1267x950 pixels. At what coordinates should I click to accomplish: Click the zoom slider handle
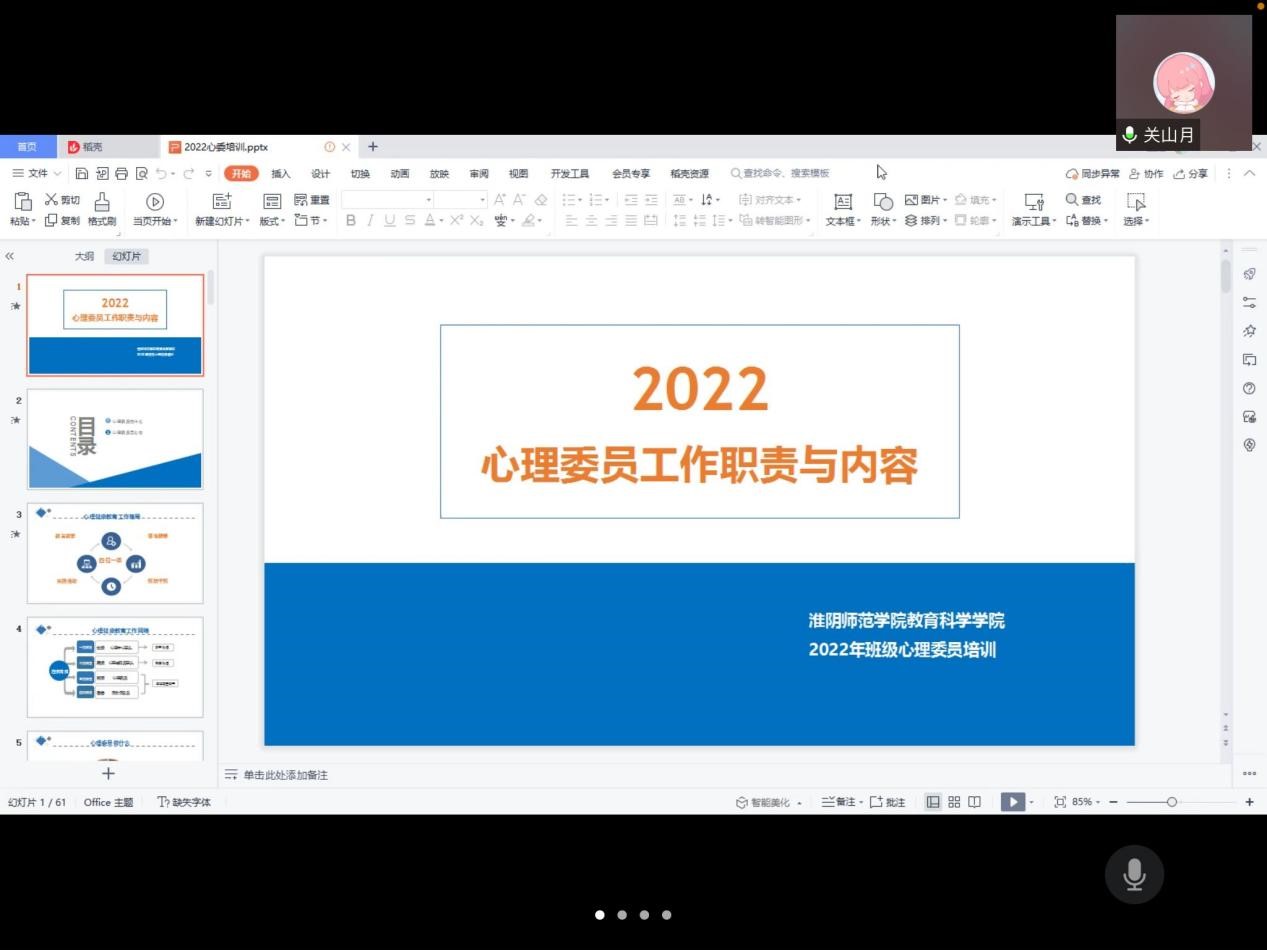(x=1172, y=802)
